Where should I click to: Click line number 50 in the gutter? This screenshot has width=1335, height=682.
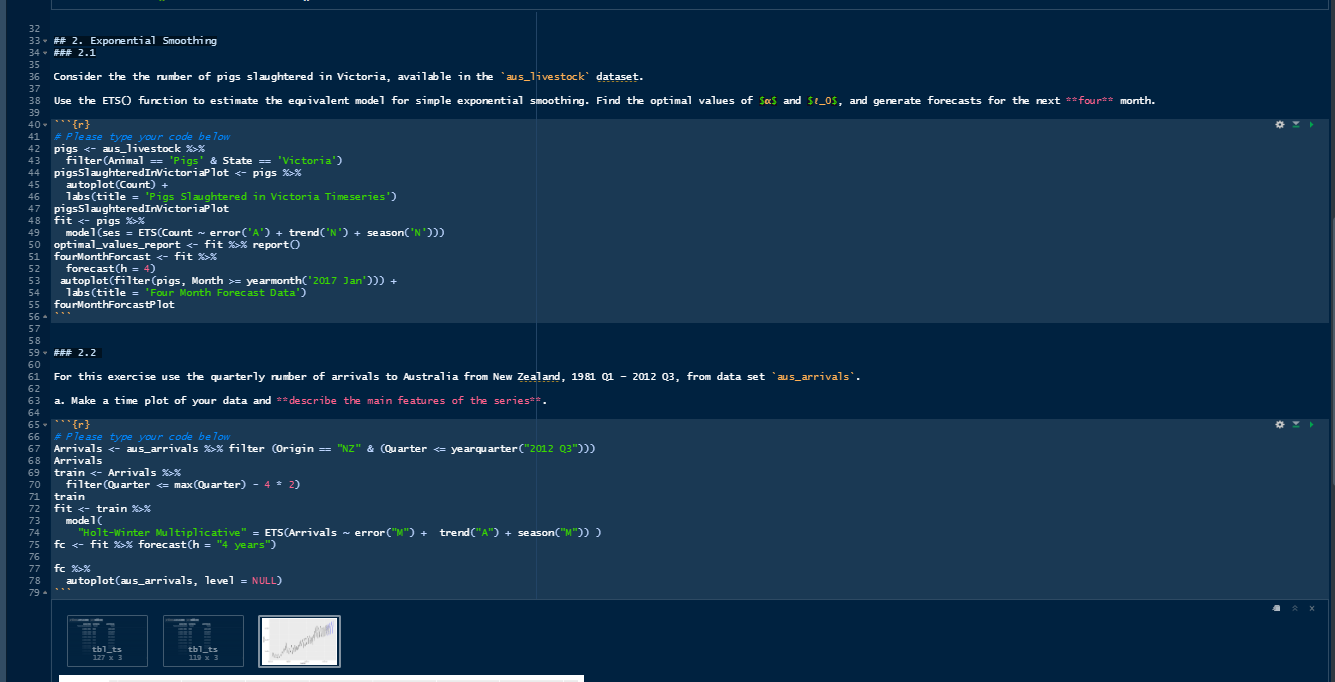(x=33, y=244)
